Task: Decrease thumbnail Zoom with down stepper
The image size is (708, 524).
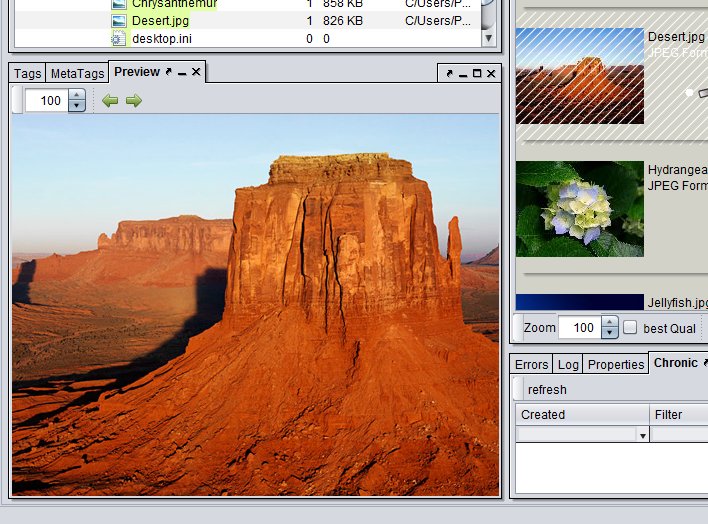Action: pos(610,333)
